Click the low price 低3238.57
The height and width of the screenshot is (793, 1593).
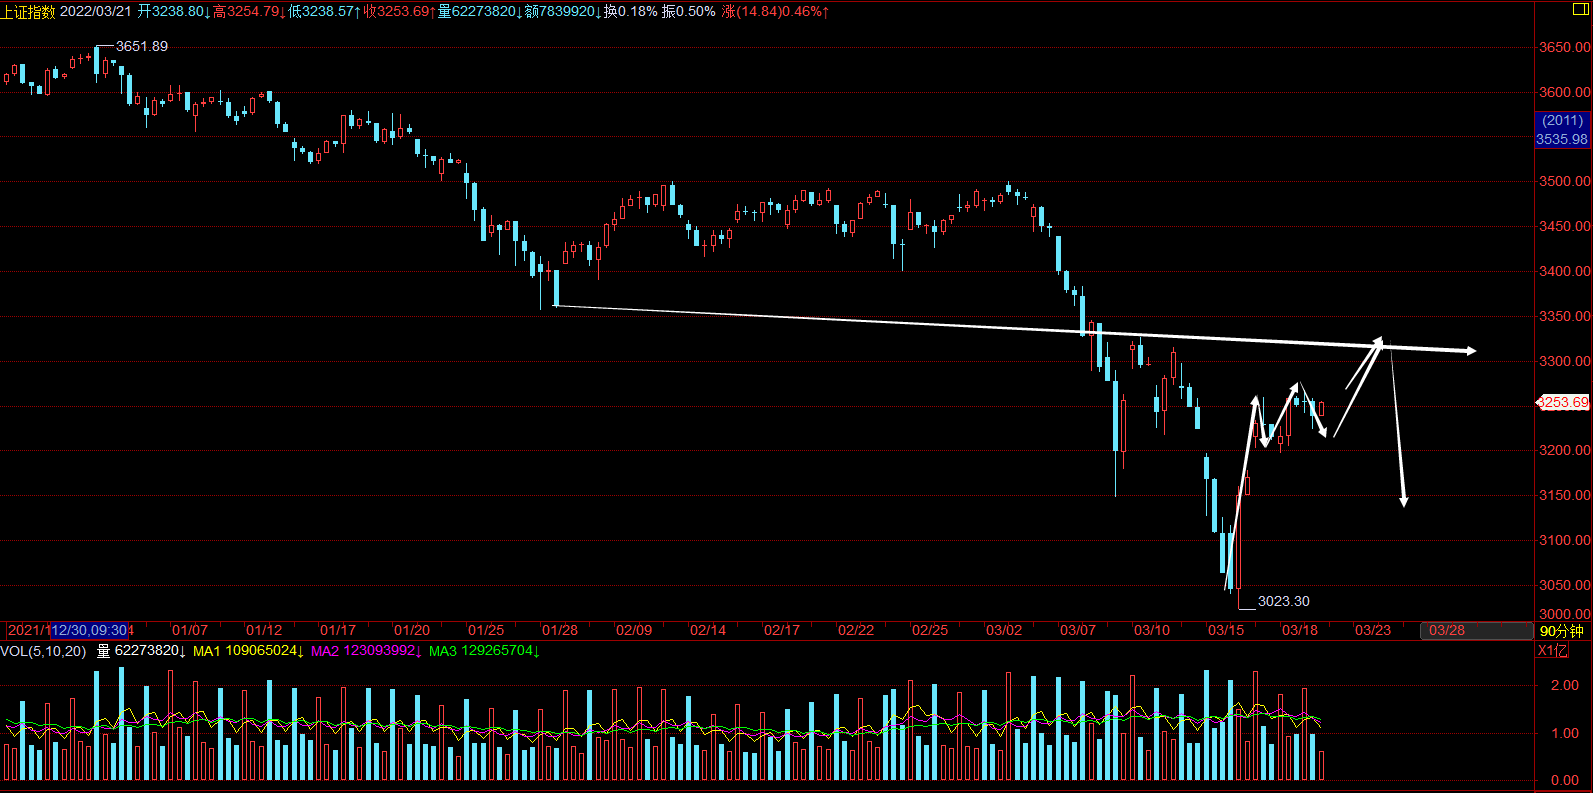click(325, 12)
